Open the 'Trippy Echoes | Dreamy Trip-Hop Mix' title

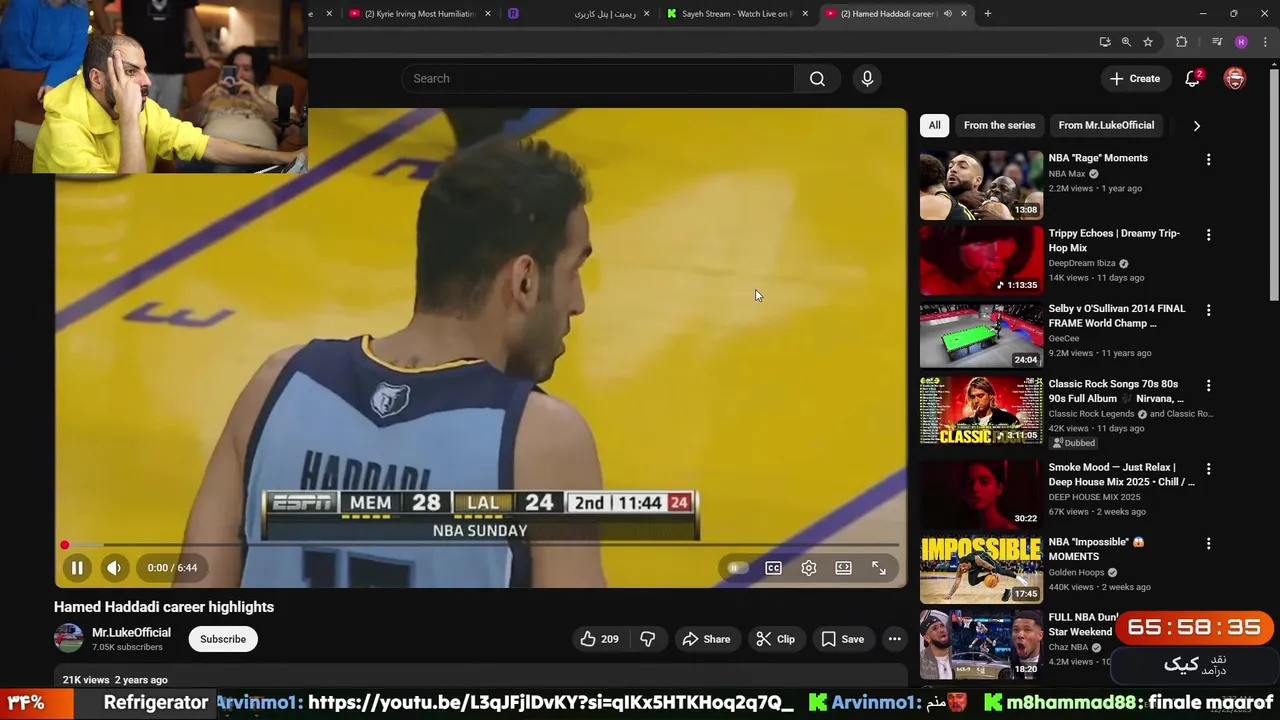coord(1114,240)
